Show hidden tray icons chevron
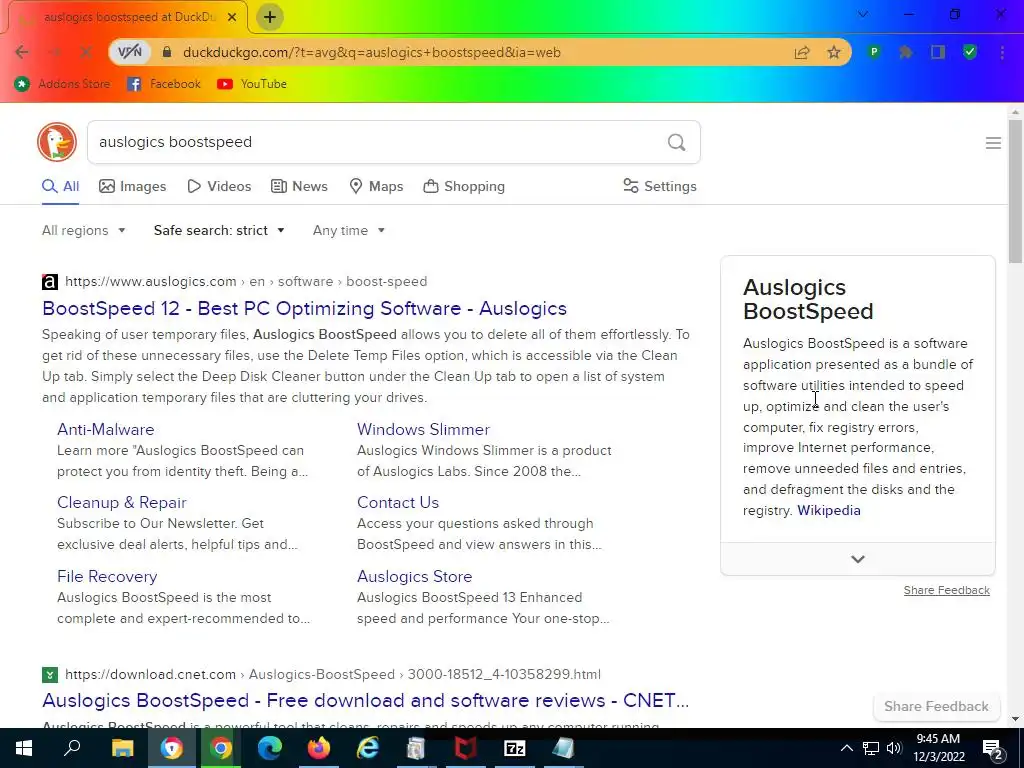Viewport: 1024px width, 768px height. point(846,748)
